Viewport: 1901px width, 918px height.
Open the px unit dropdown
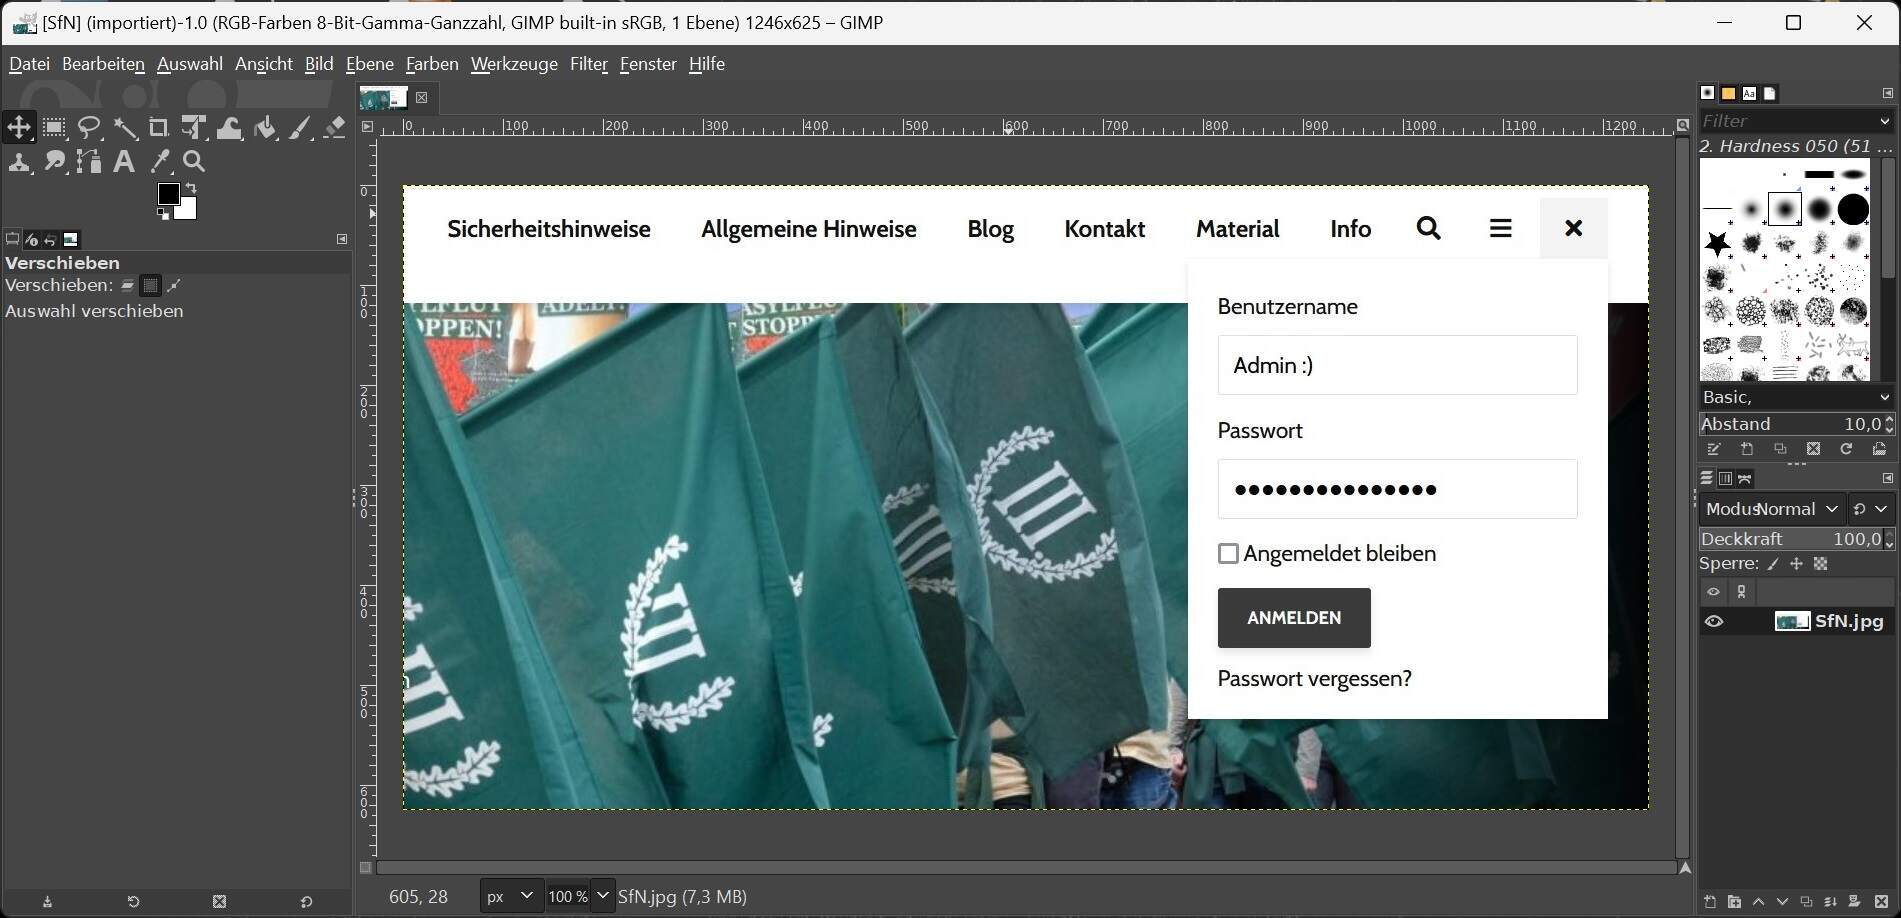[x=511, y=897]
